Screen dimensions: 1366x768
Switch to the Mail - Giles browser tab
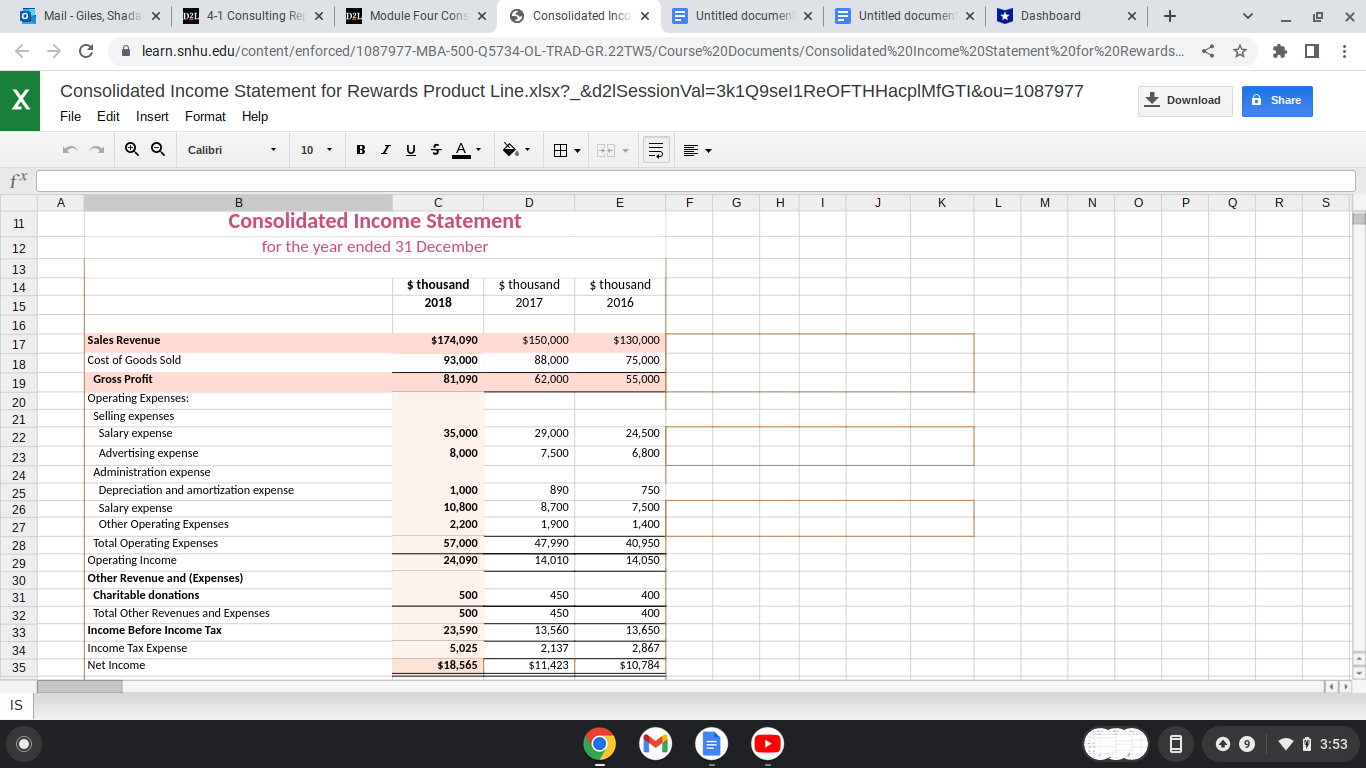tap(89, 16)
